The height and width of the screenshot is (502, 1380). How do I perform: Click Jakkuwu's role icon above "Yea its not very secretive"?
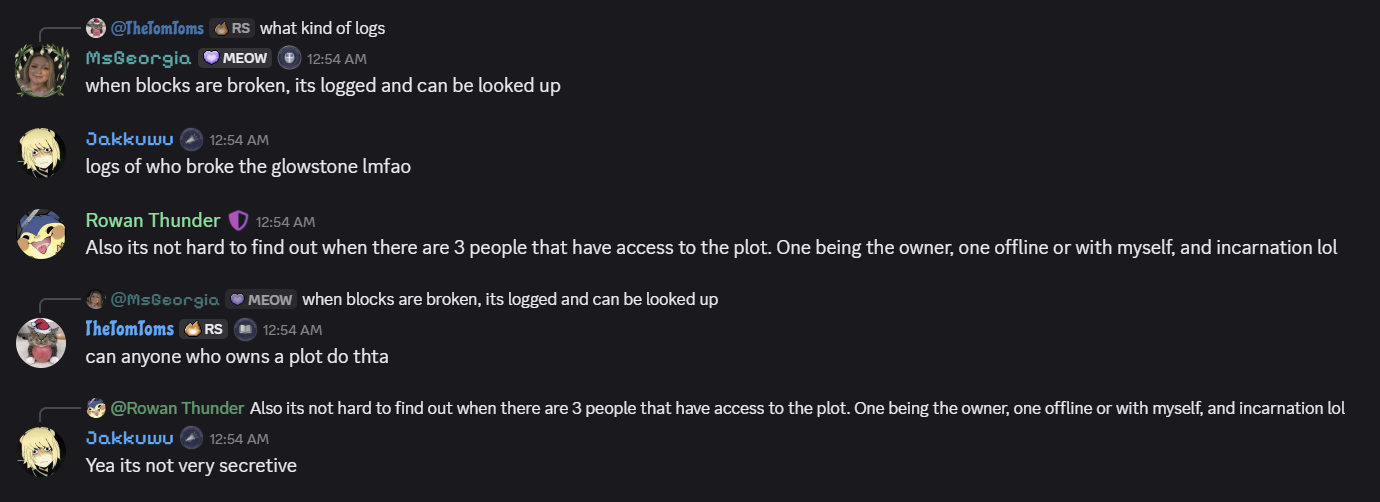click(x=191, y=438)
